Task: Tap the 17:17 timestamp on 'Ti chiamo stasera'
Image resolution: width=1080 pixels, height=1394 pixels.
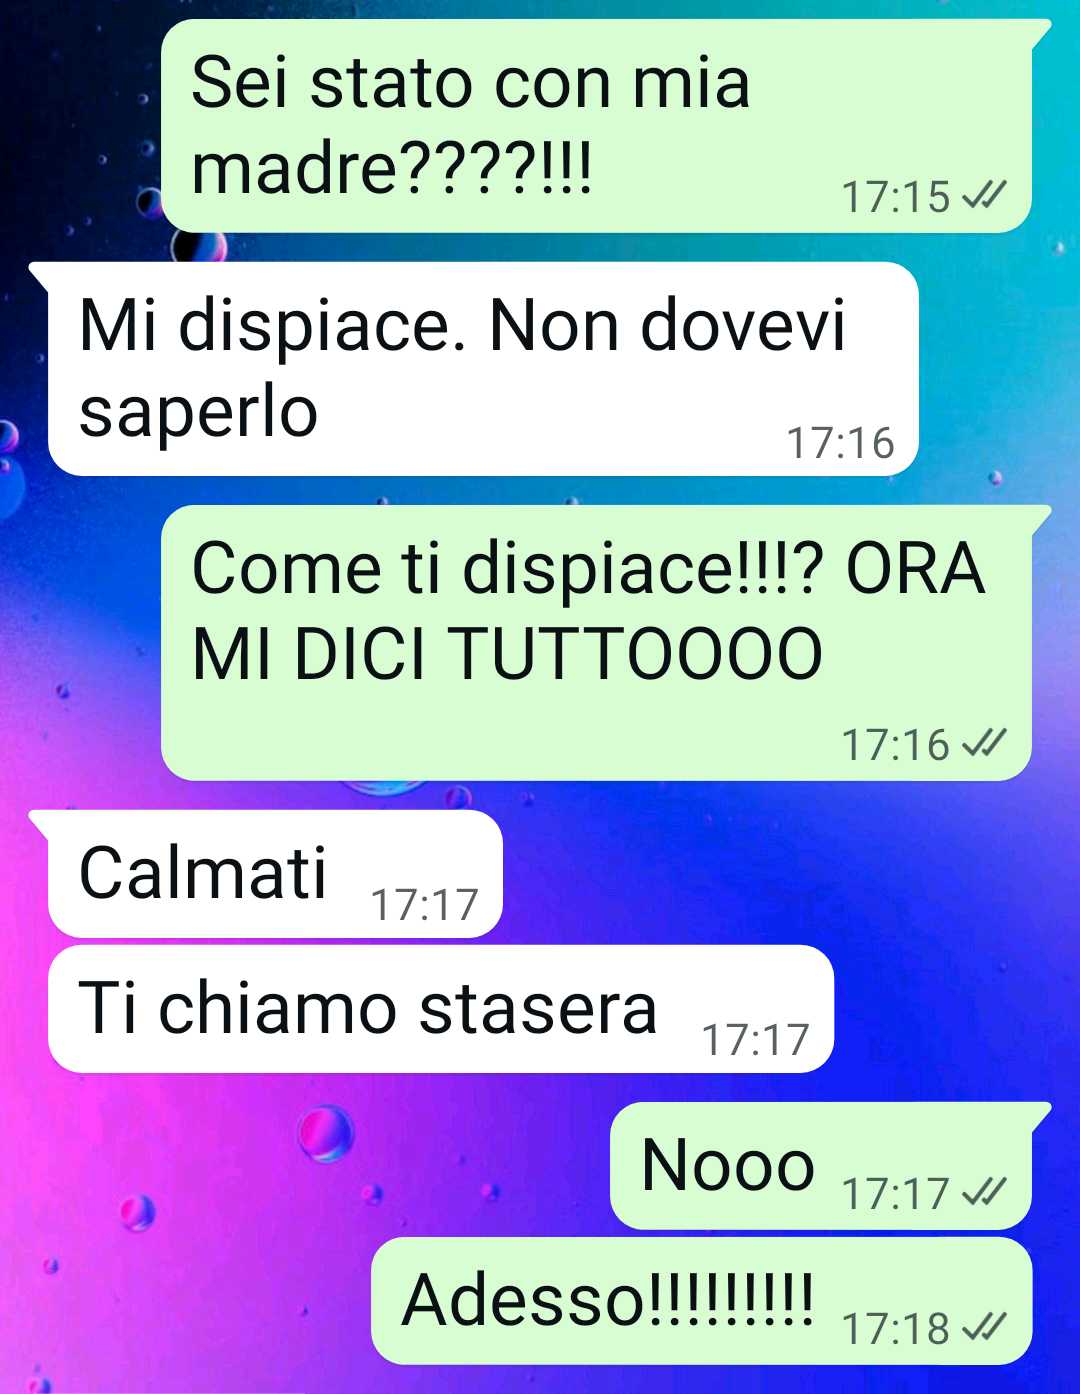Action: (x=756, y=1040)
